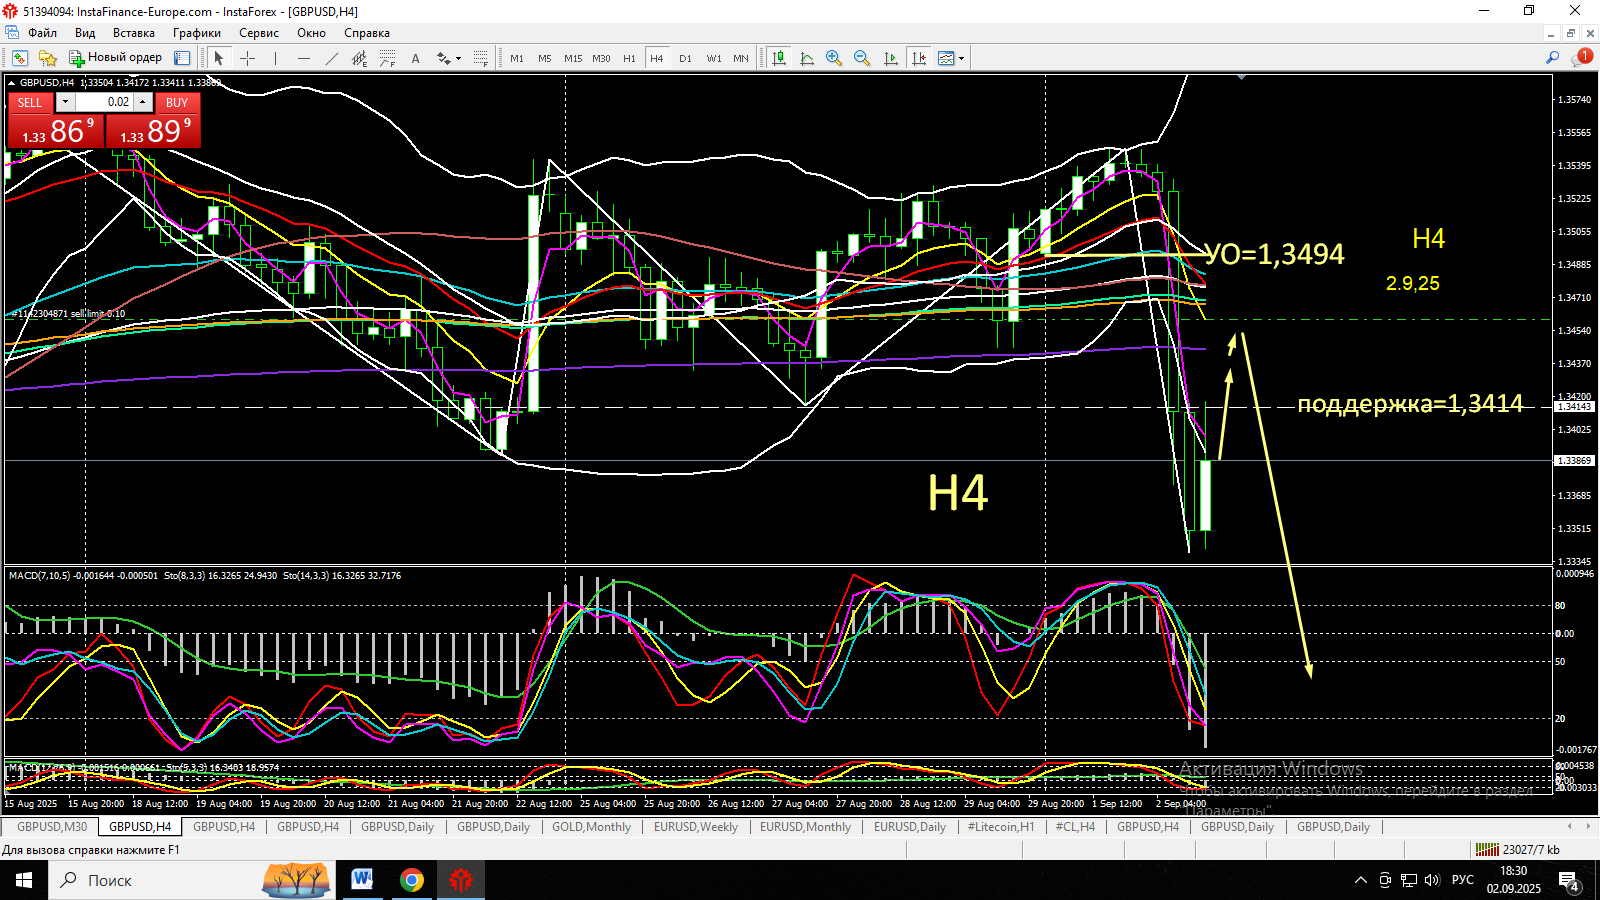This screenshot has height=900, width=1600.
Task: Click the lot volume input field
Action: click(x=104, y=102)
